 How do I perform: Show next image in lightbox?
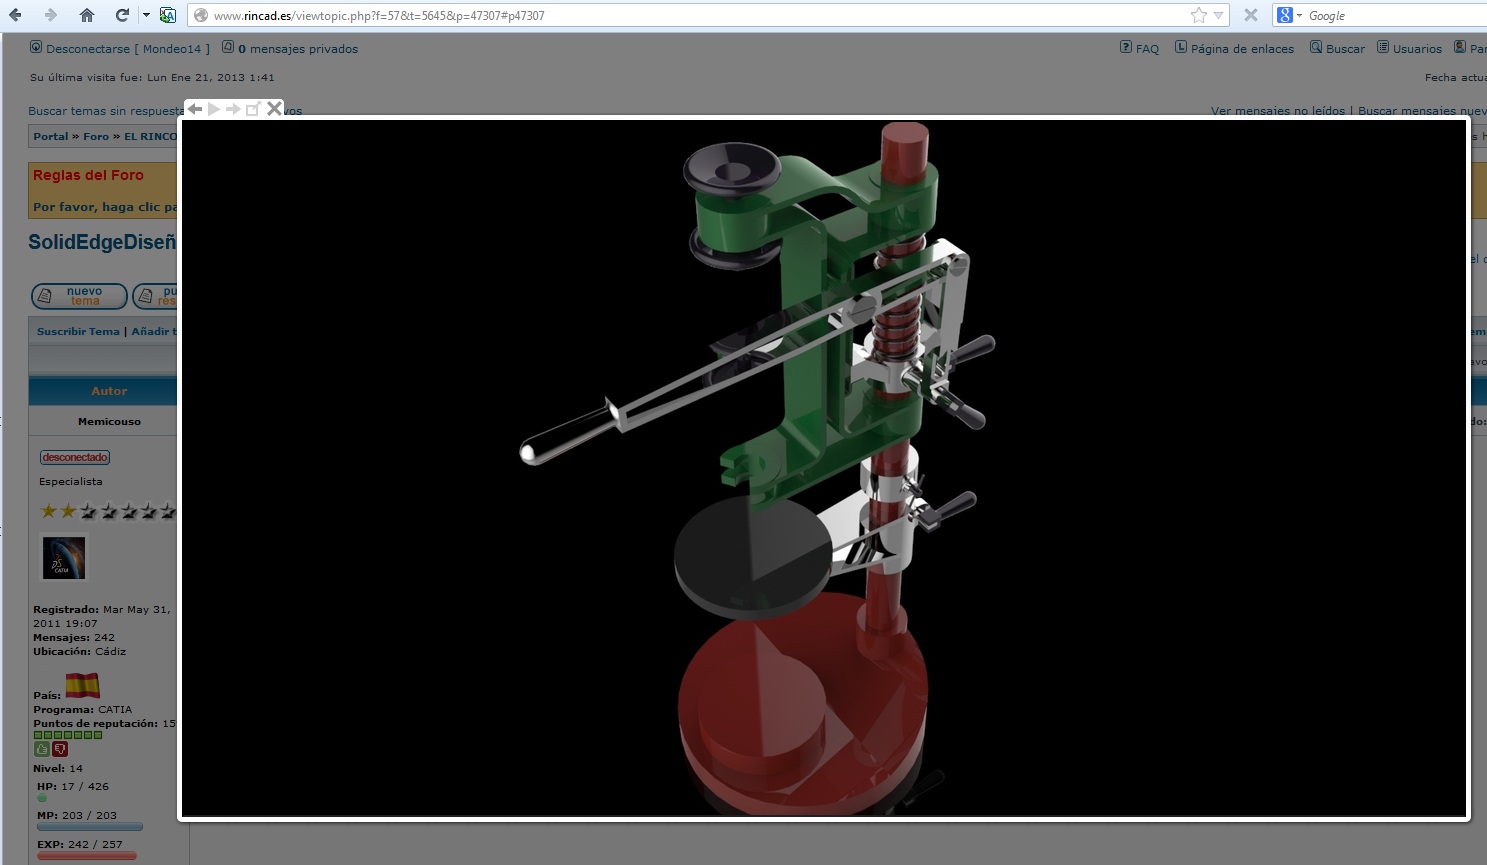point(233,108)
